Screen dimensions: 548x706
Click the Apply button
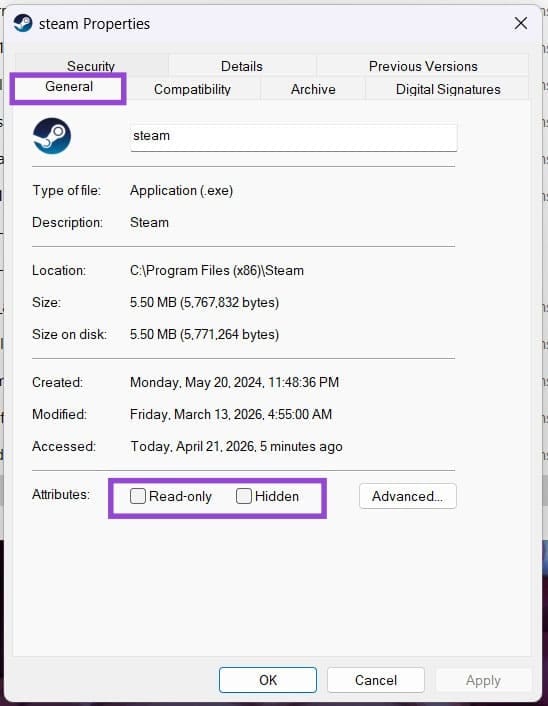483,680
